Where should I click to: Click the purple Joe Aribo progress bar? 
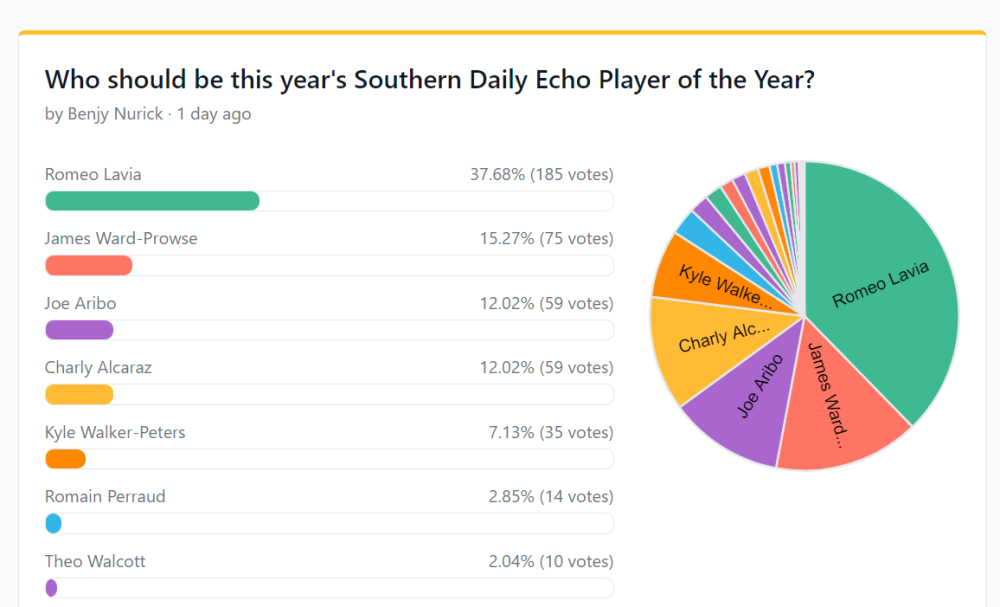point(79,330)
